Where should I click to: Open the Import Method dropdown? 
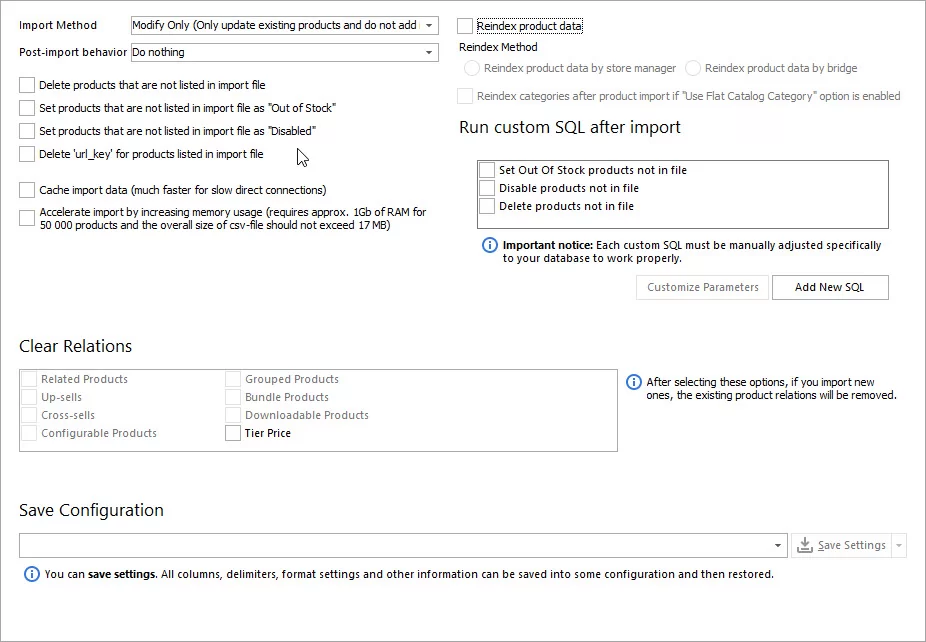pyautogui.click(x=429, y=25)
